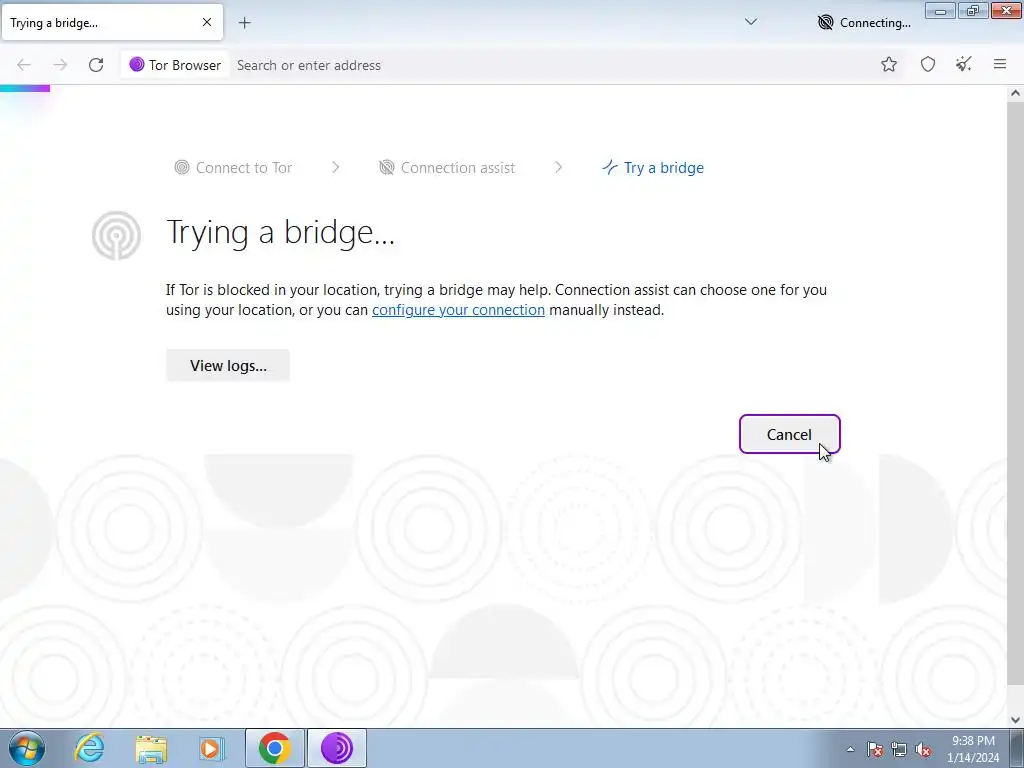1024x768 pixels.
Task: Open the 'configure your connection' link
Action: click(x=458, y=310)
